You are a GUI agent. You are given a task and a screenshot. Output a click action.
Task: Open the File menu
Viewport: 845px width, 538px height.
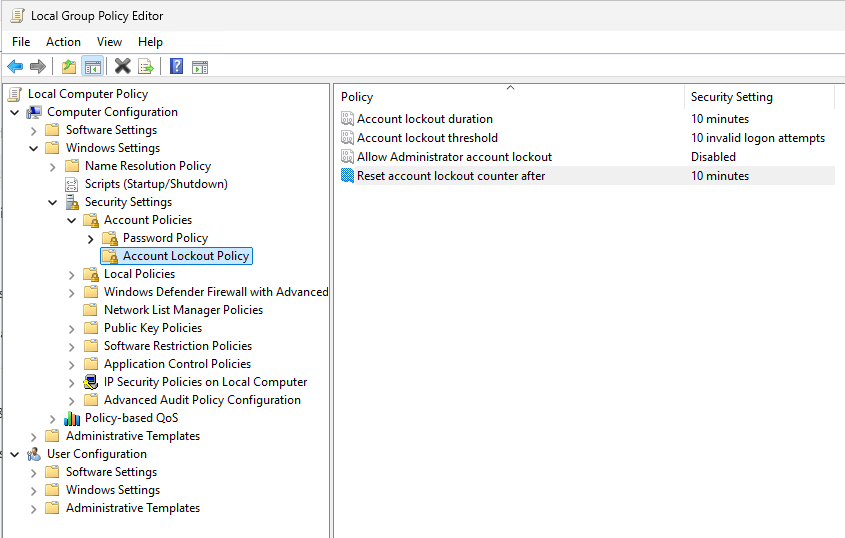21,42
